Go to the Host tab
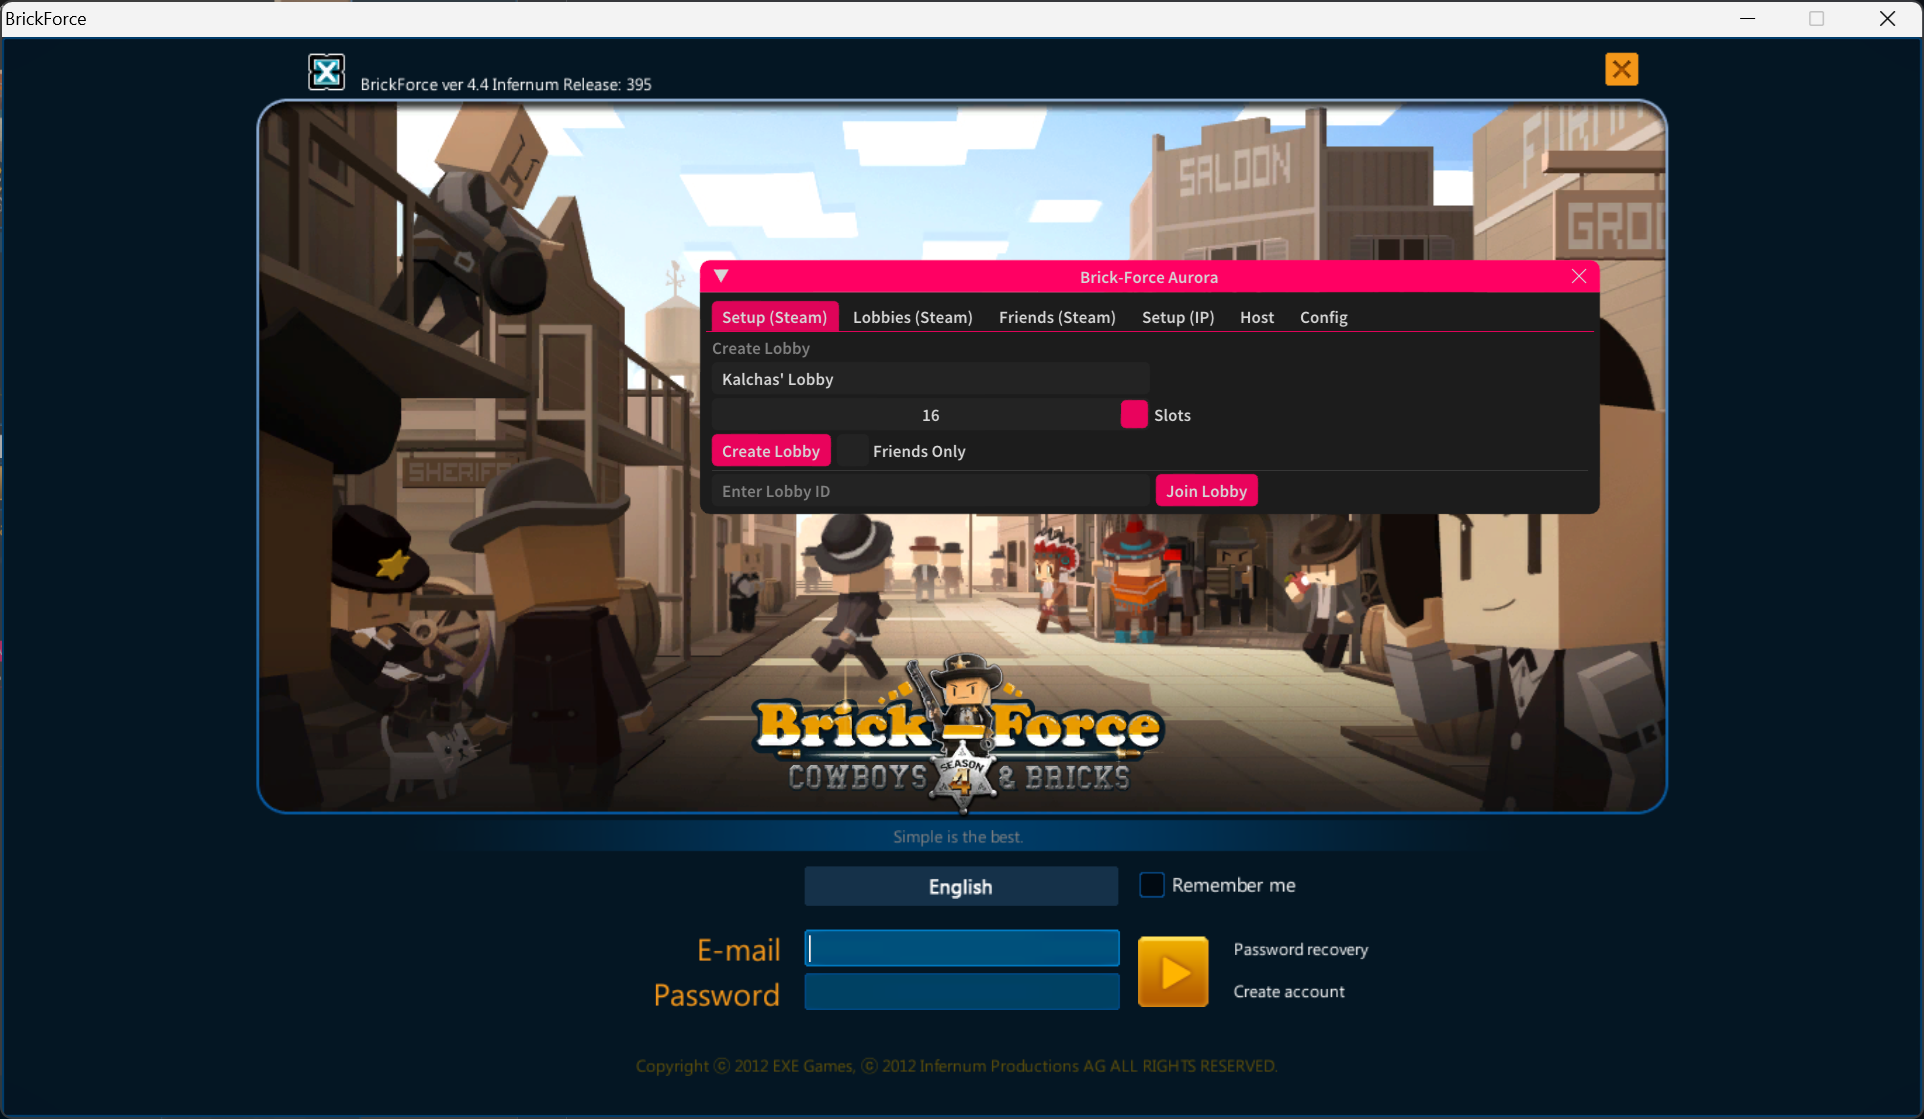This screenshot has height=1119, width=1924. point(1256,317)
